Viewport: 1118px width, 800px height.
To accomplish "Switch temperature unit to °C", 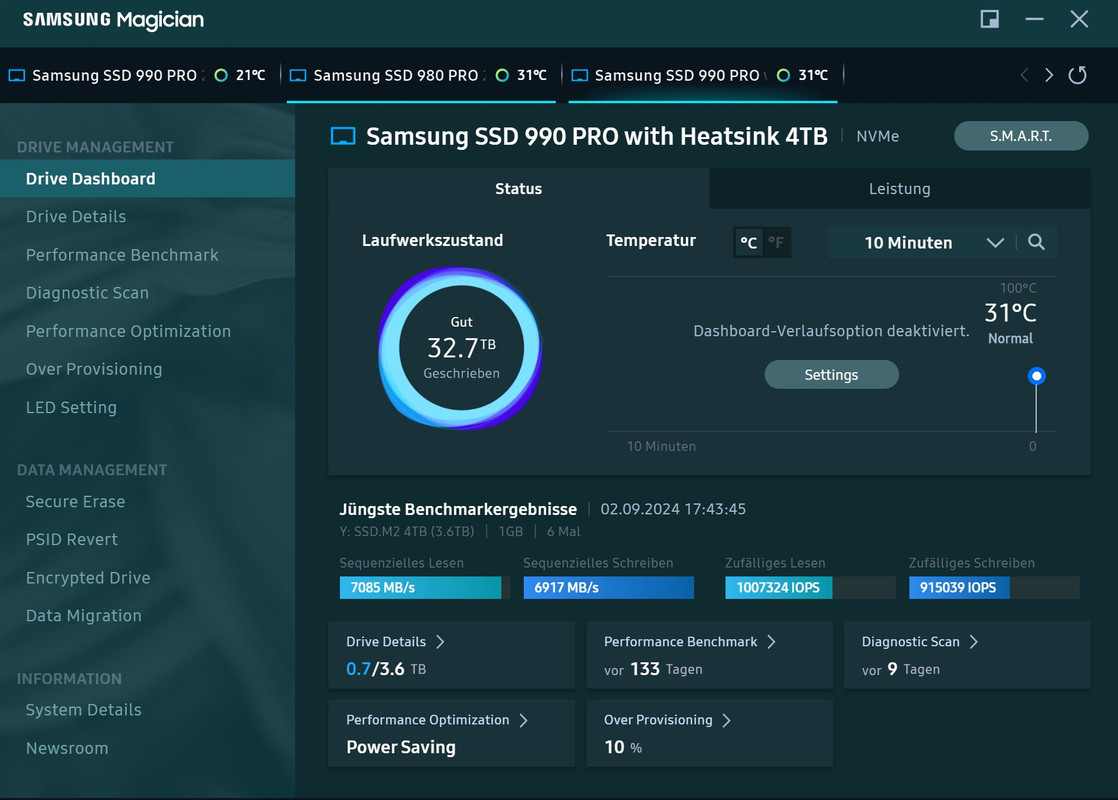I will (749, 242).
